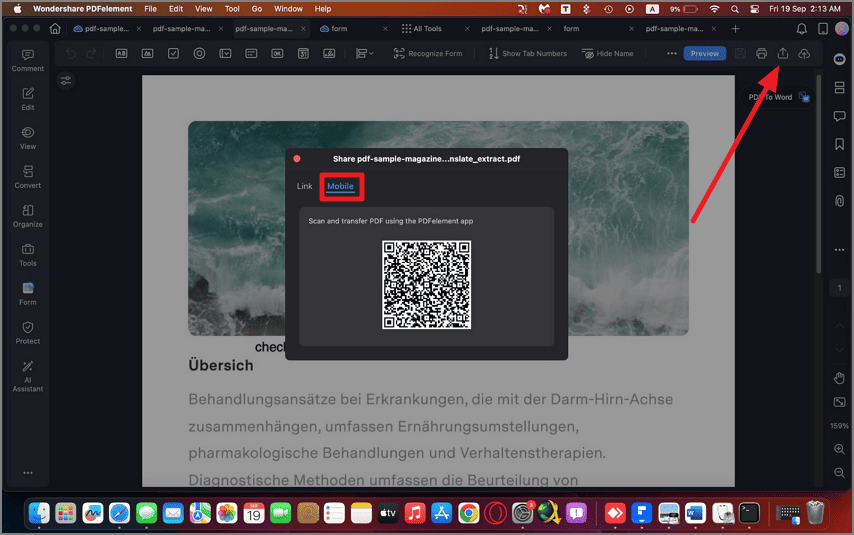Add a date field form element
The width and height of the screenshot is (854, 535).
pyautogui.click(x=303, y=53)
